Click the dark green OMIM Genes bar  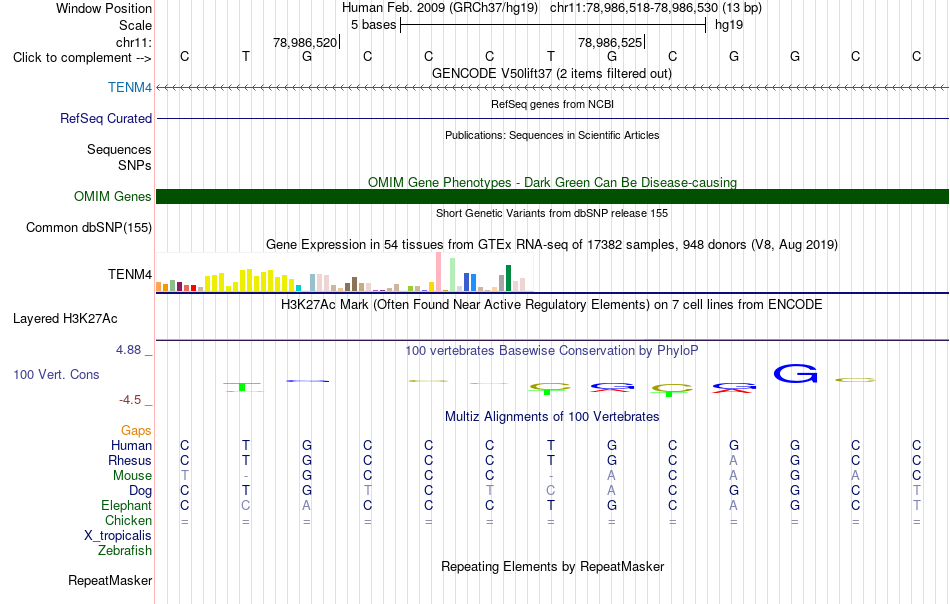tap(552, 196)
